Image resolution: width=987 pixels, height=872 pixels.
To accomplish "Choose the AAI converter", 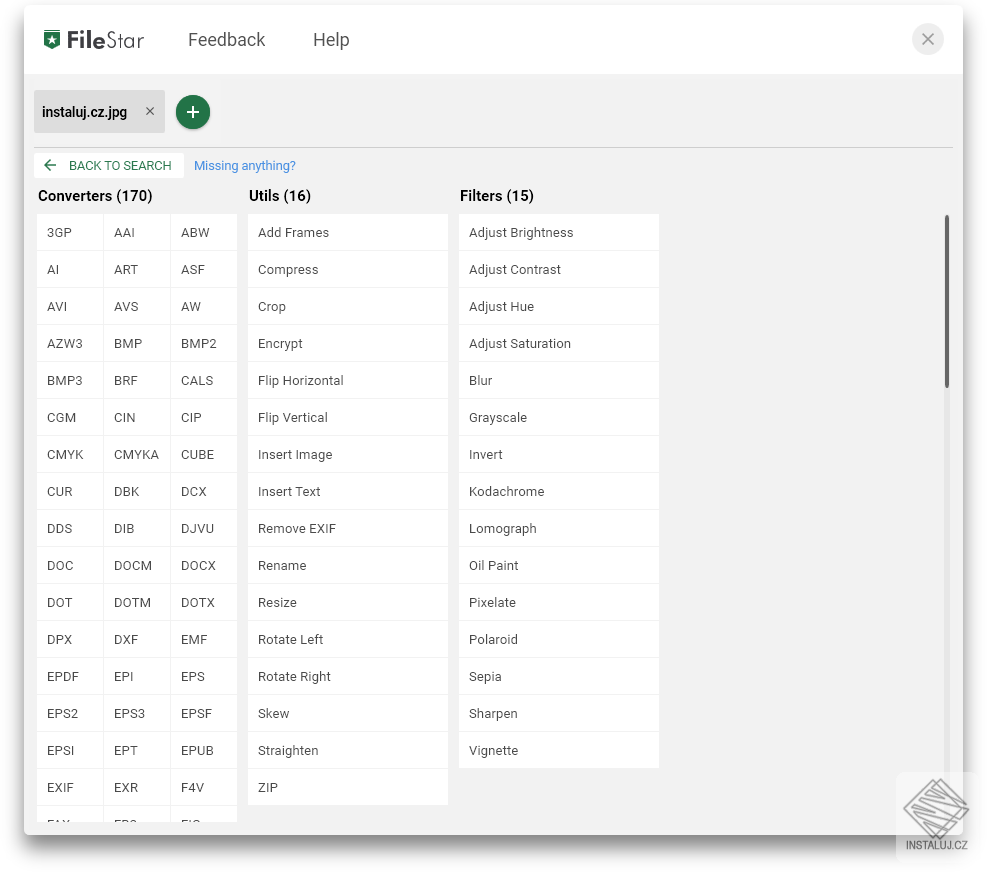I will 137,232.
